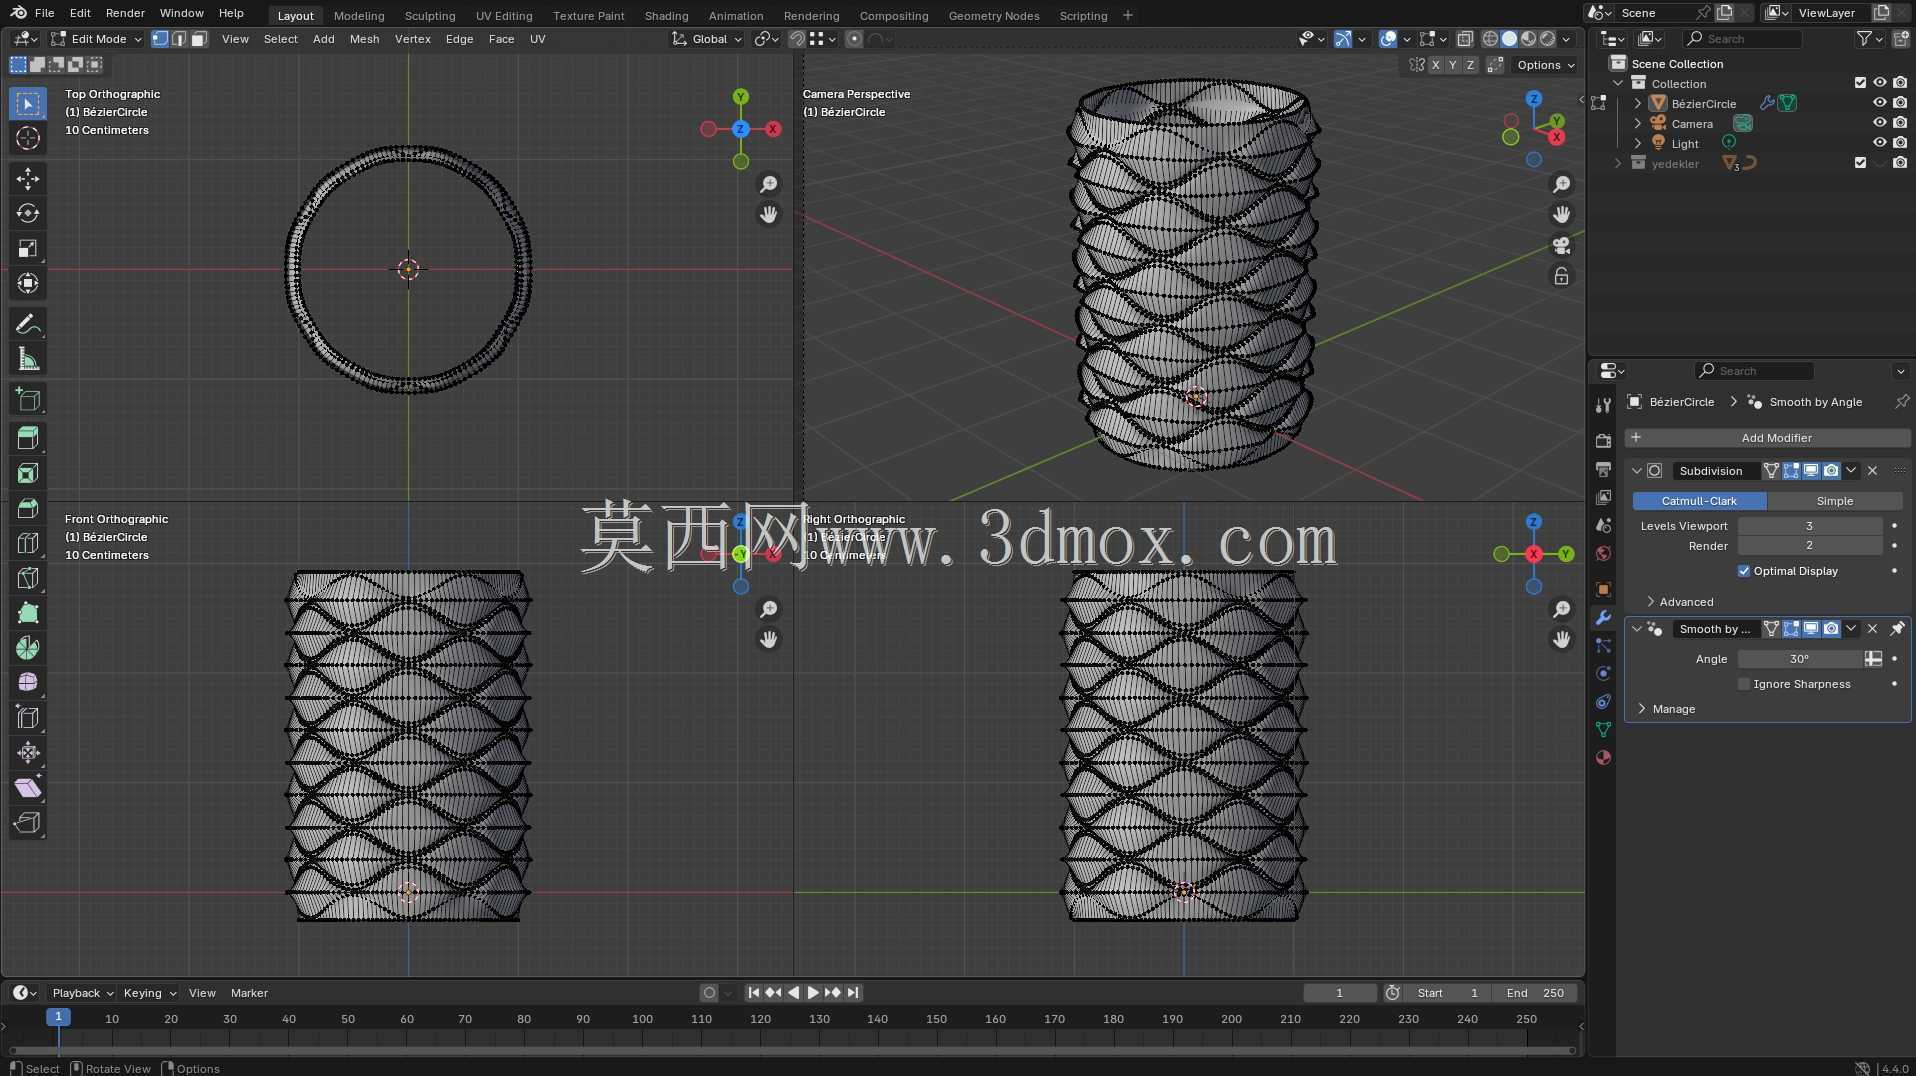Open the File menu
The width and height of the screenshot is (1916, 1076).
point(44,13)
